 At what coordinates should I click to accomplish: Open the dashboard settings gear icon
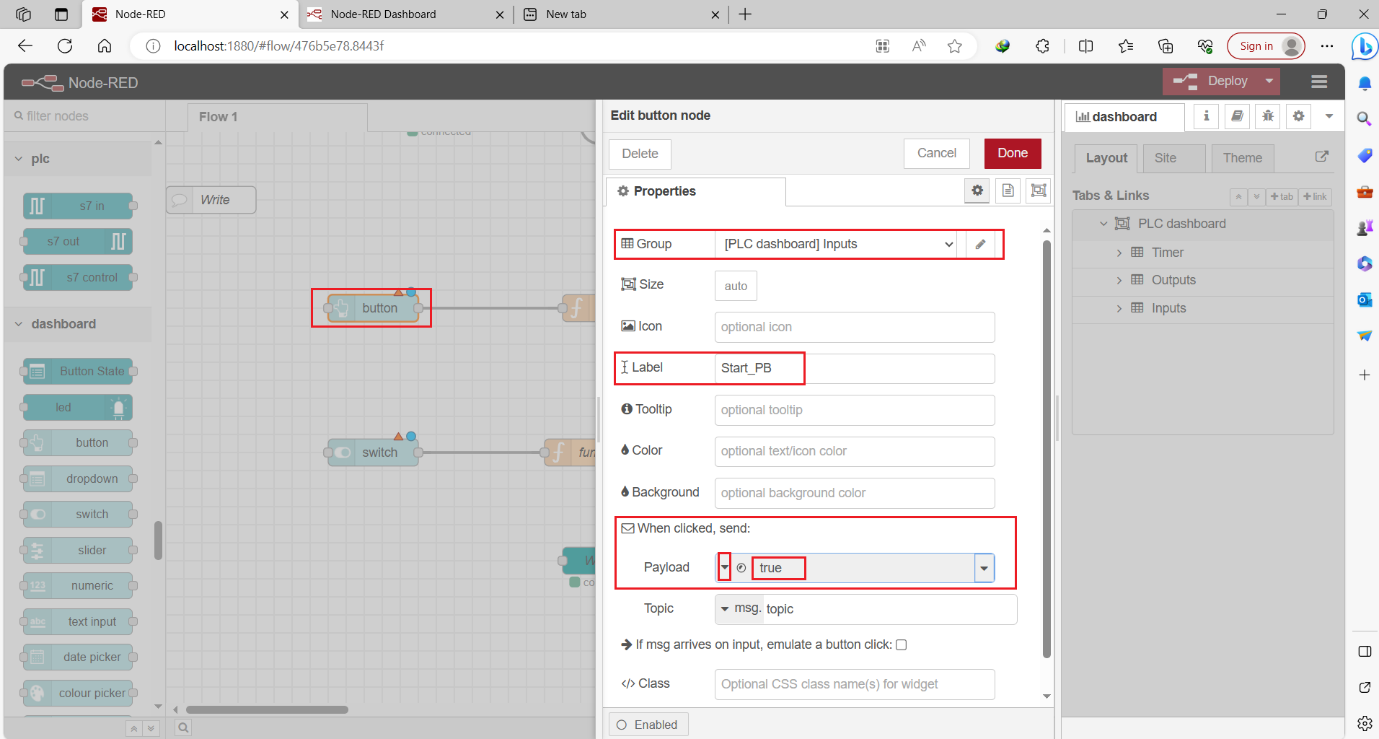(1298, 116)
